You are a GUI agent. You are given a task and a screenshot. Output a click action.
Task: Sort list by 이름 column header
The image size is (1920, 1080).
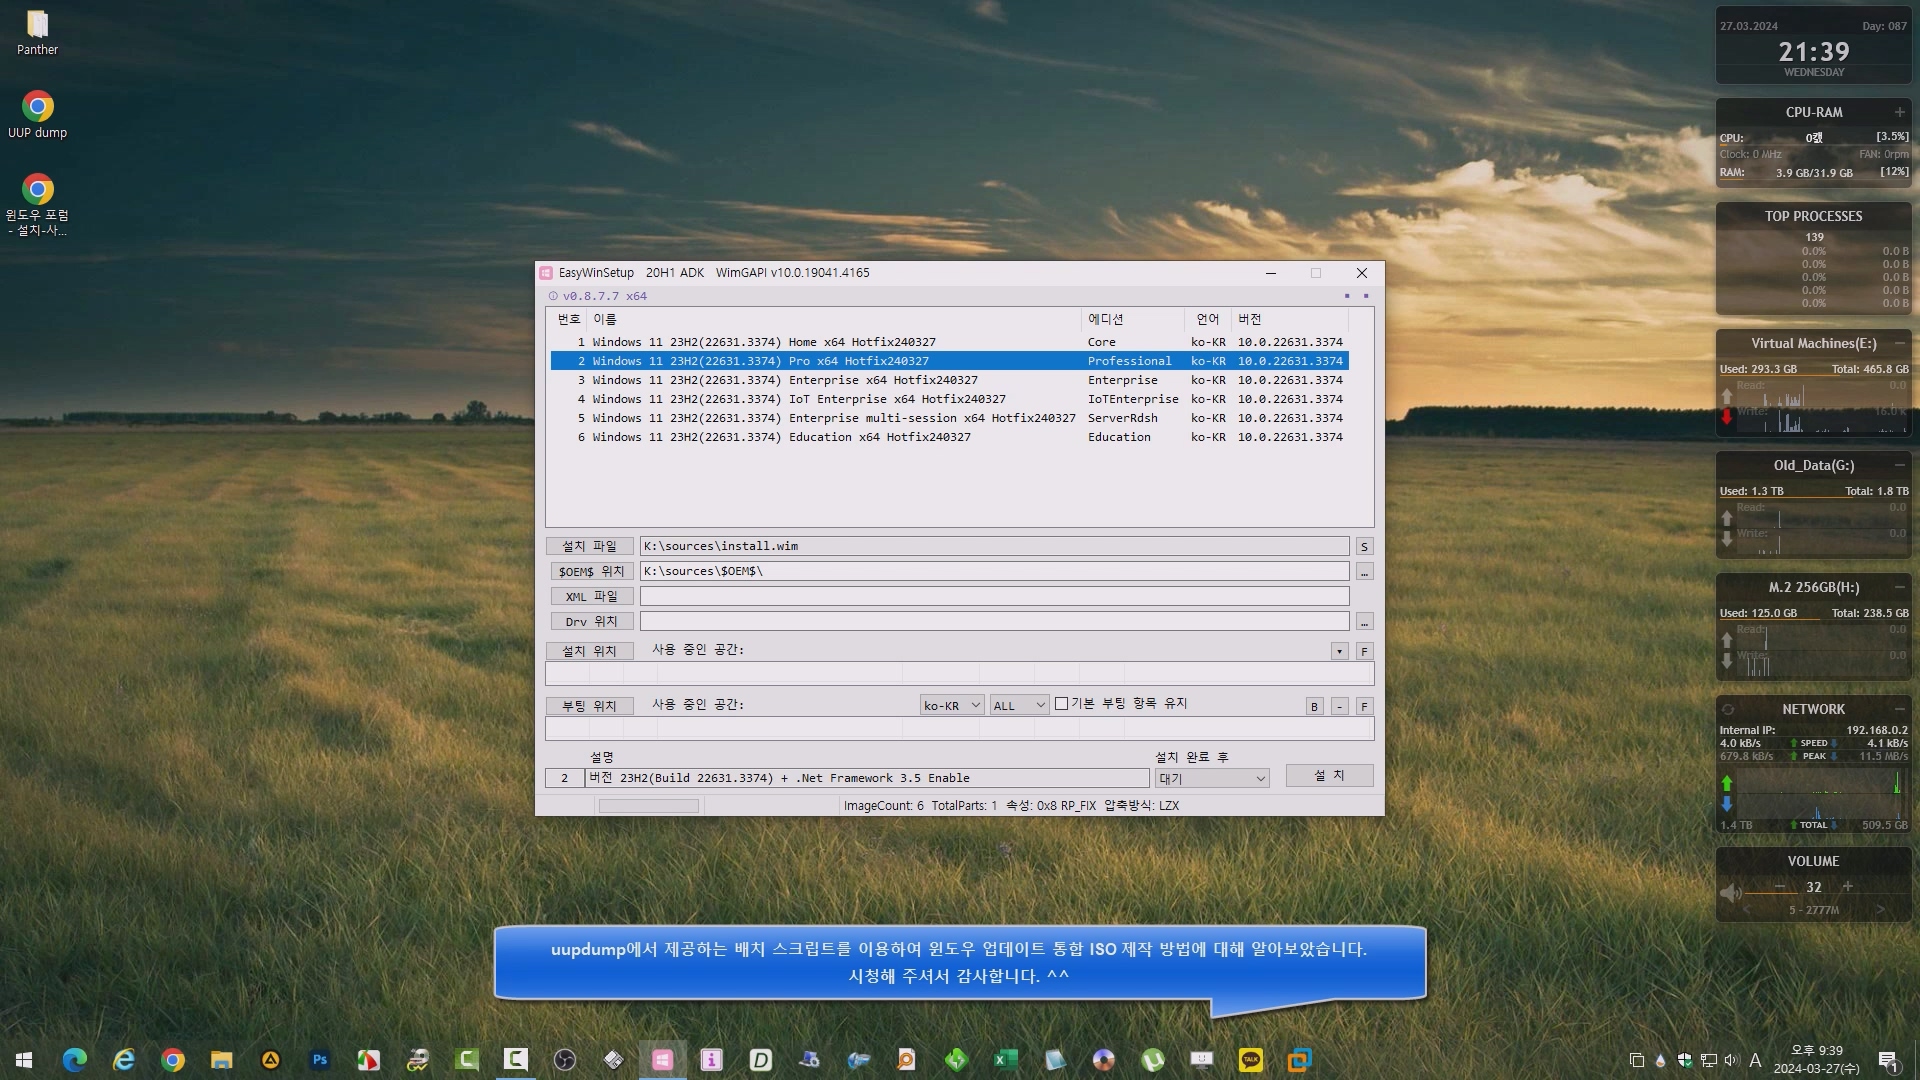point(833,319)
